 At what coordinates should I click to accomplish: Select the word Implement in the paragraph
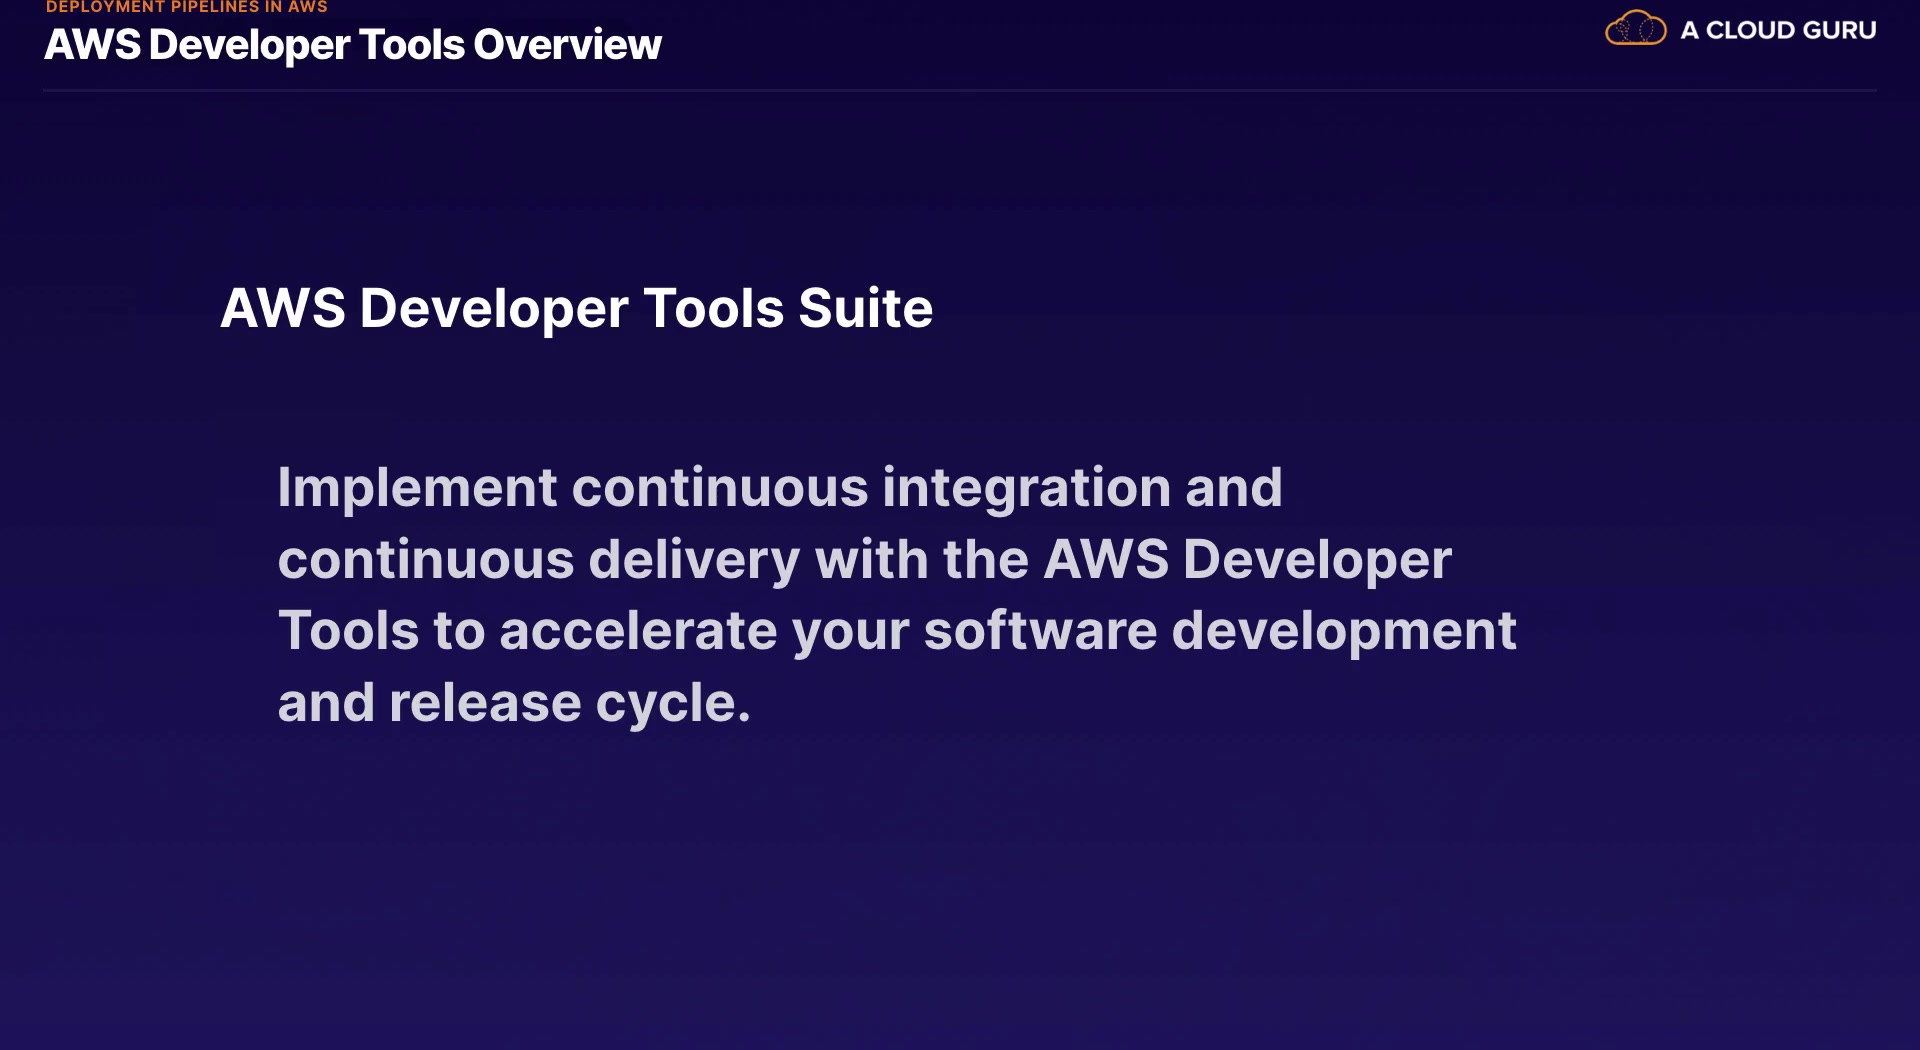417,488
